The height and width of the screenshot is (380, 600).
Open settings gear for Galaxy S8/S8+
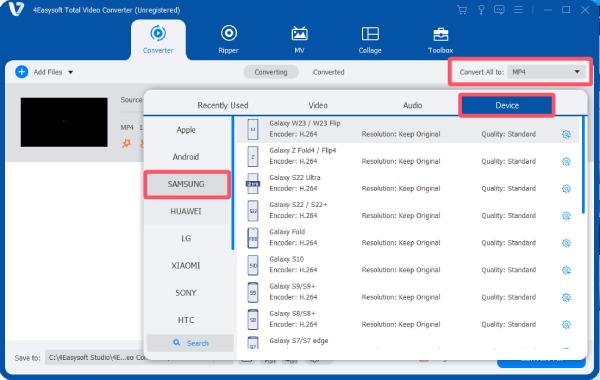point(566,325)
